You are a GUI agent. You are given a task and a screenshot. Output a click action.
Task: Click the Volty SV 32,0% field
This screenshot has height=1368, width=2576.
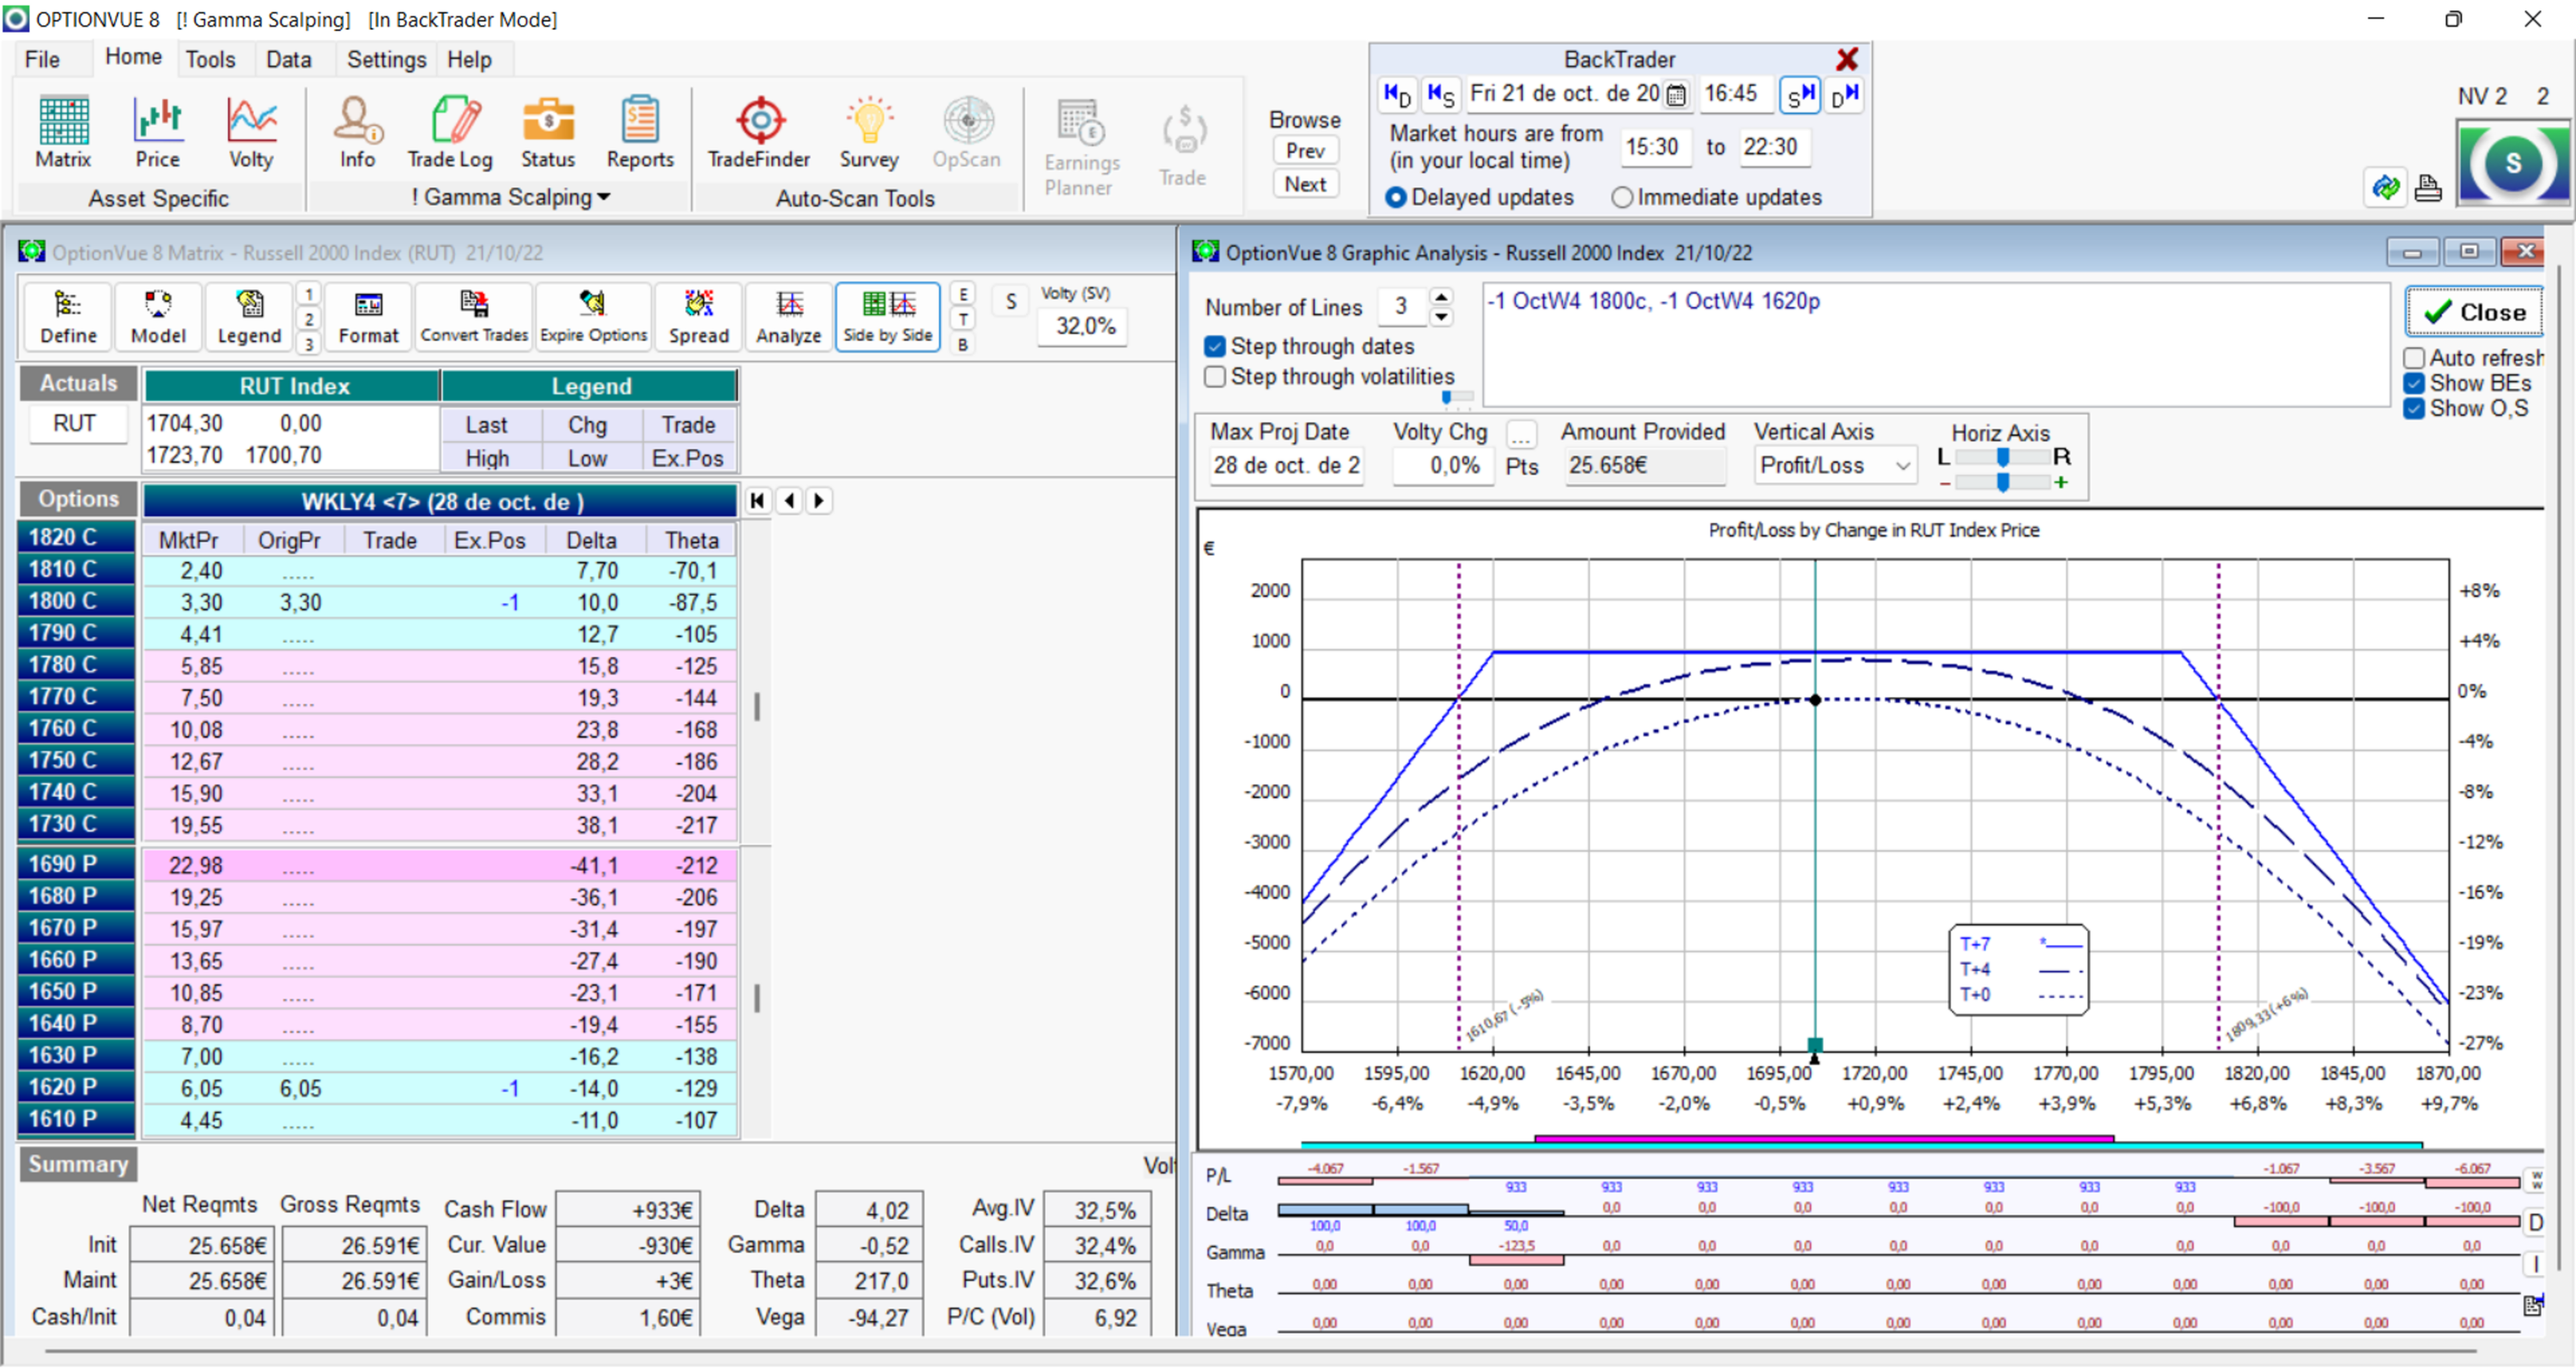[1083, 326]
